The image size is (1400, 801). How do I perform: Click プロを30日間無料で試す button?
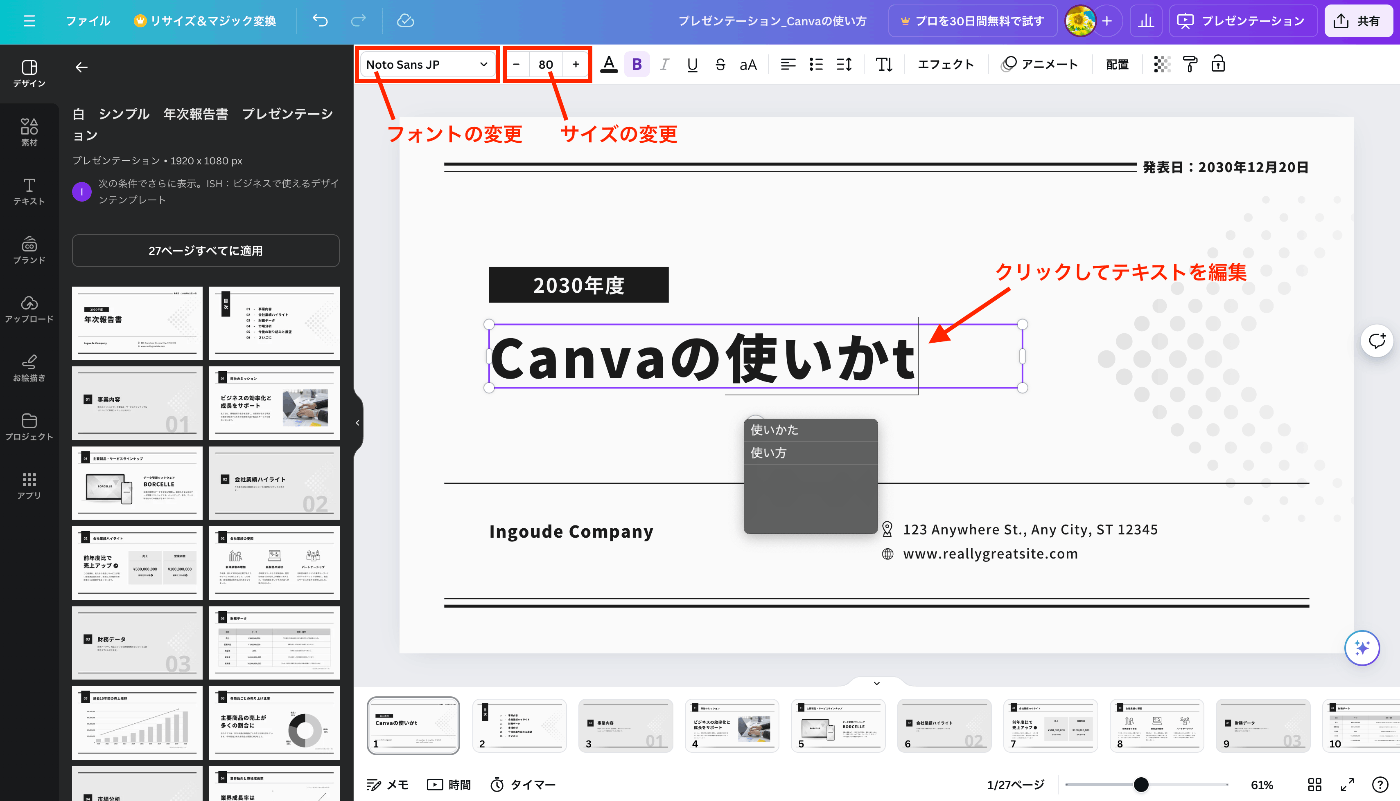point(972,20)
